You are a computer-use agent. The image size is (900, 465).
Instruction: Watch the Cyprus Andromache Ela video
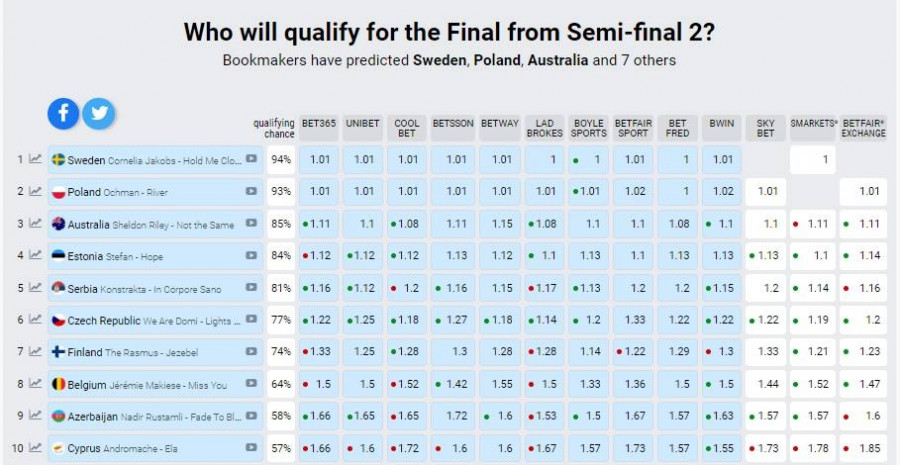coord(251,449)
